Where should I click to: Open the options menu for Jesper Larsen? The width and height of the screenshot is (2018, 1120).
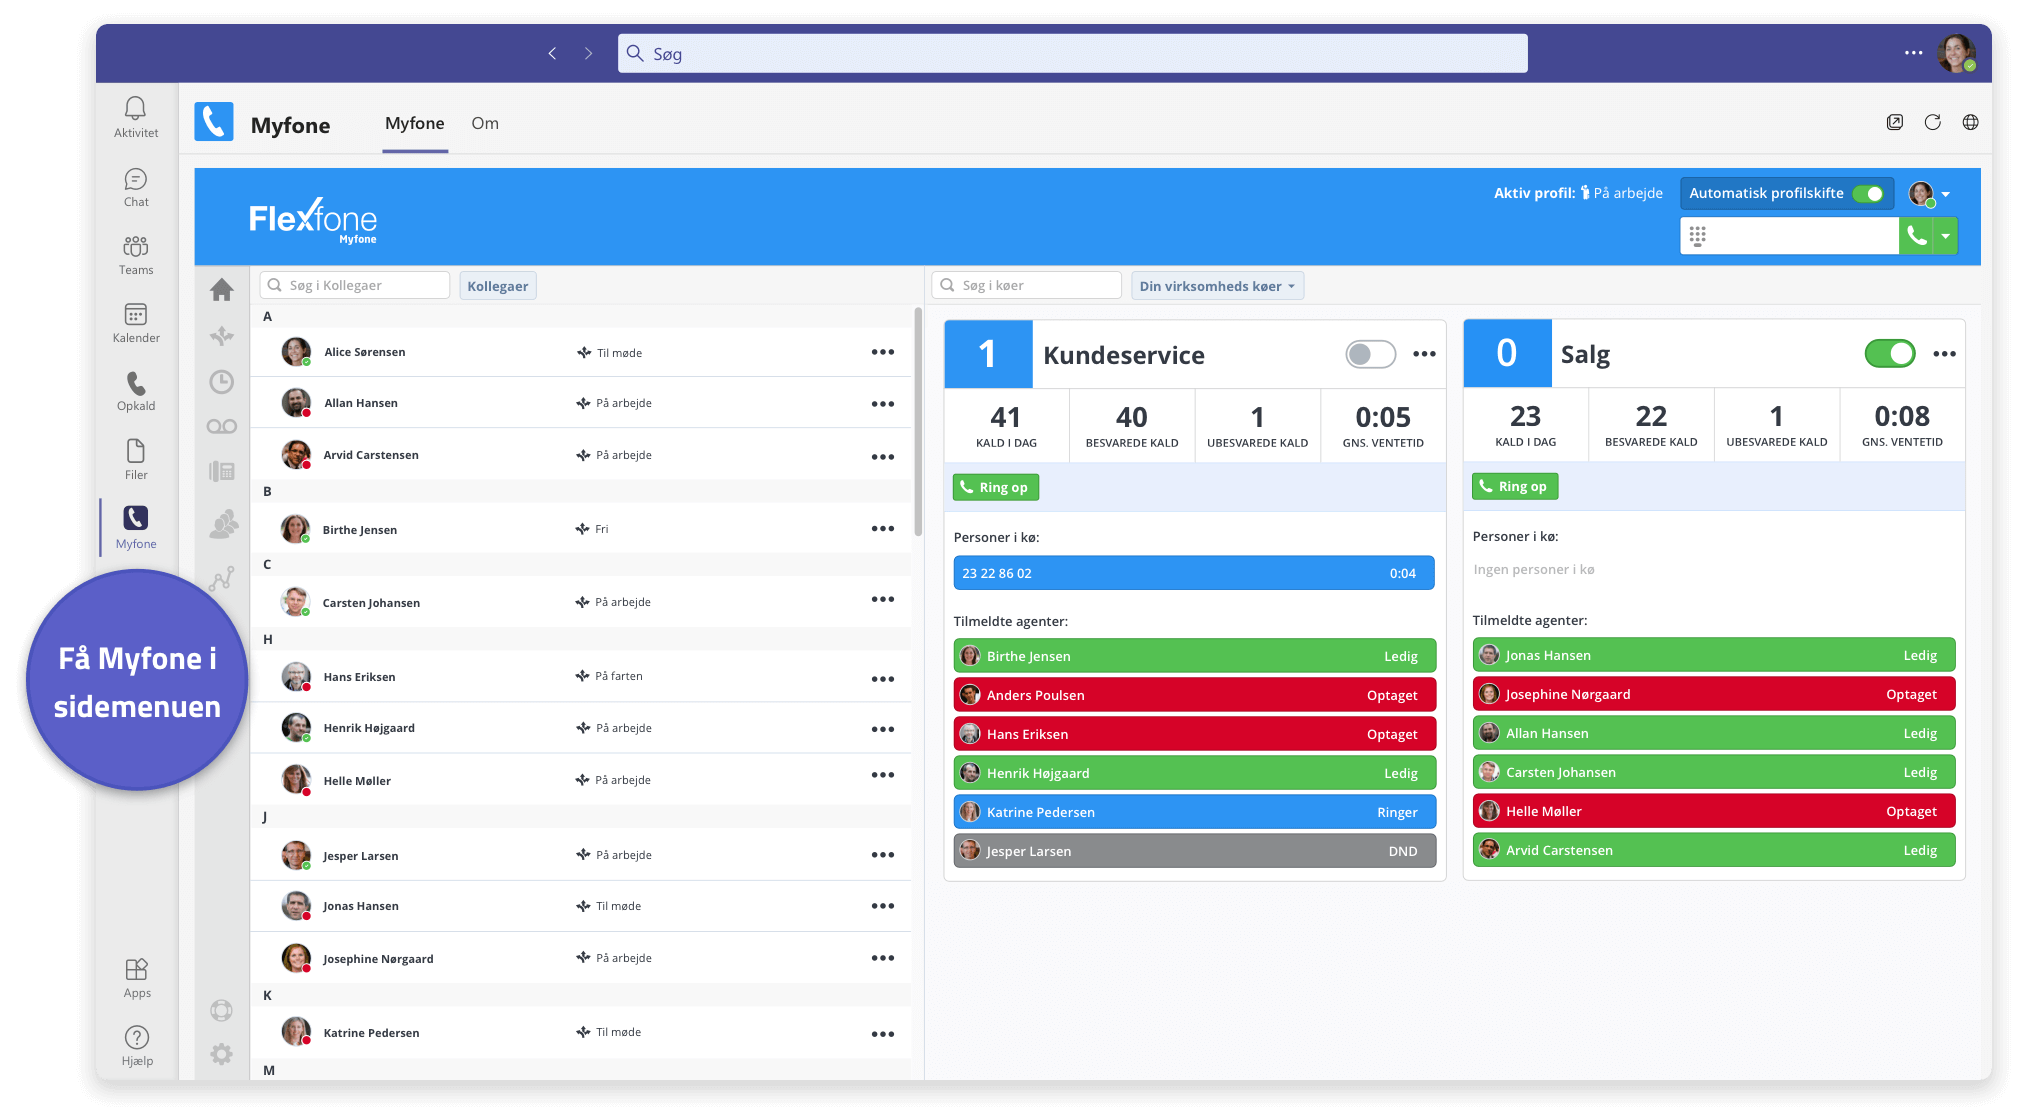pyautogui.click(x=882, y=855)
